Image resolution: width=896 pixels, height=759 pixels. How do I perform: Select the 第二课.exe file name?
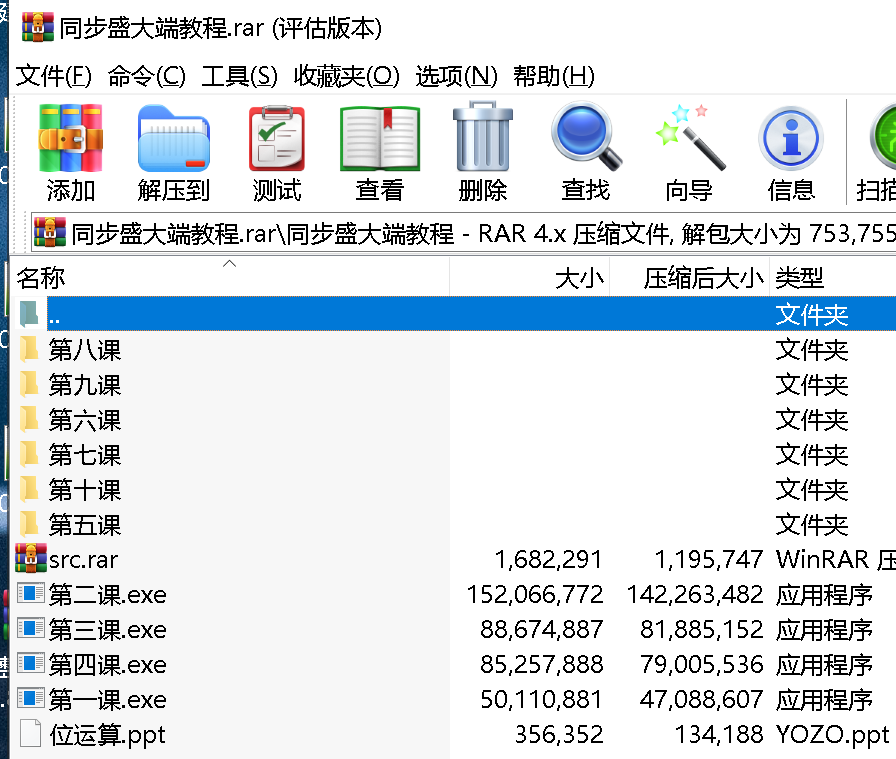click(107, 594)
